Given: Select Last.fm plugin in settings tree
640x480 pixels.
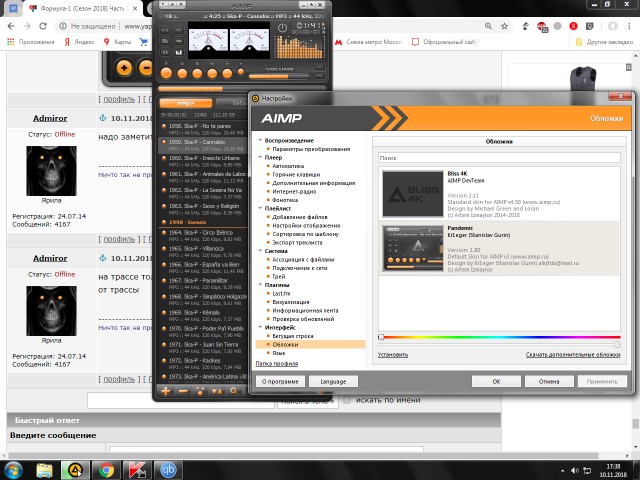Looking at the screenshot, I should 281,293.
